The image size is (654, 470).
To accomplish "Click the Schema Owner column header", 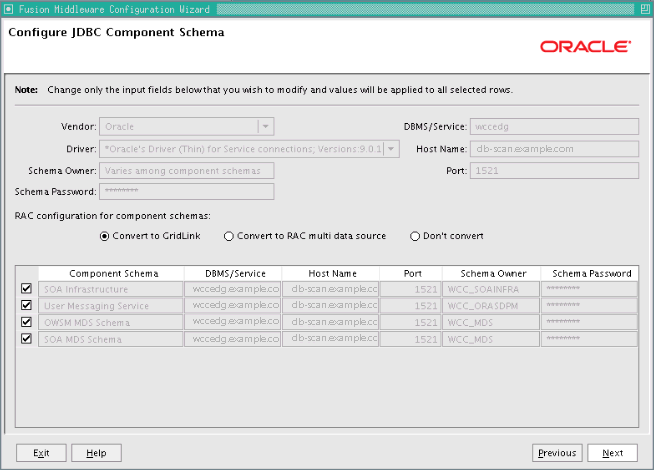I will pyautogui.click(x=492, y=274).
